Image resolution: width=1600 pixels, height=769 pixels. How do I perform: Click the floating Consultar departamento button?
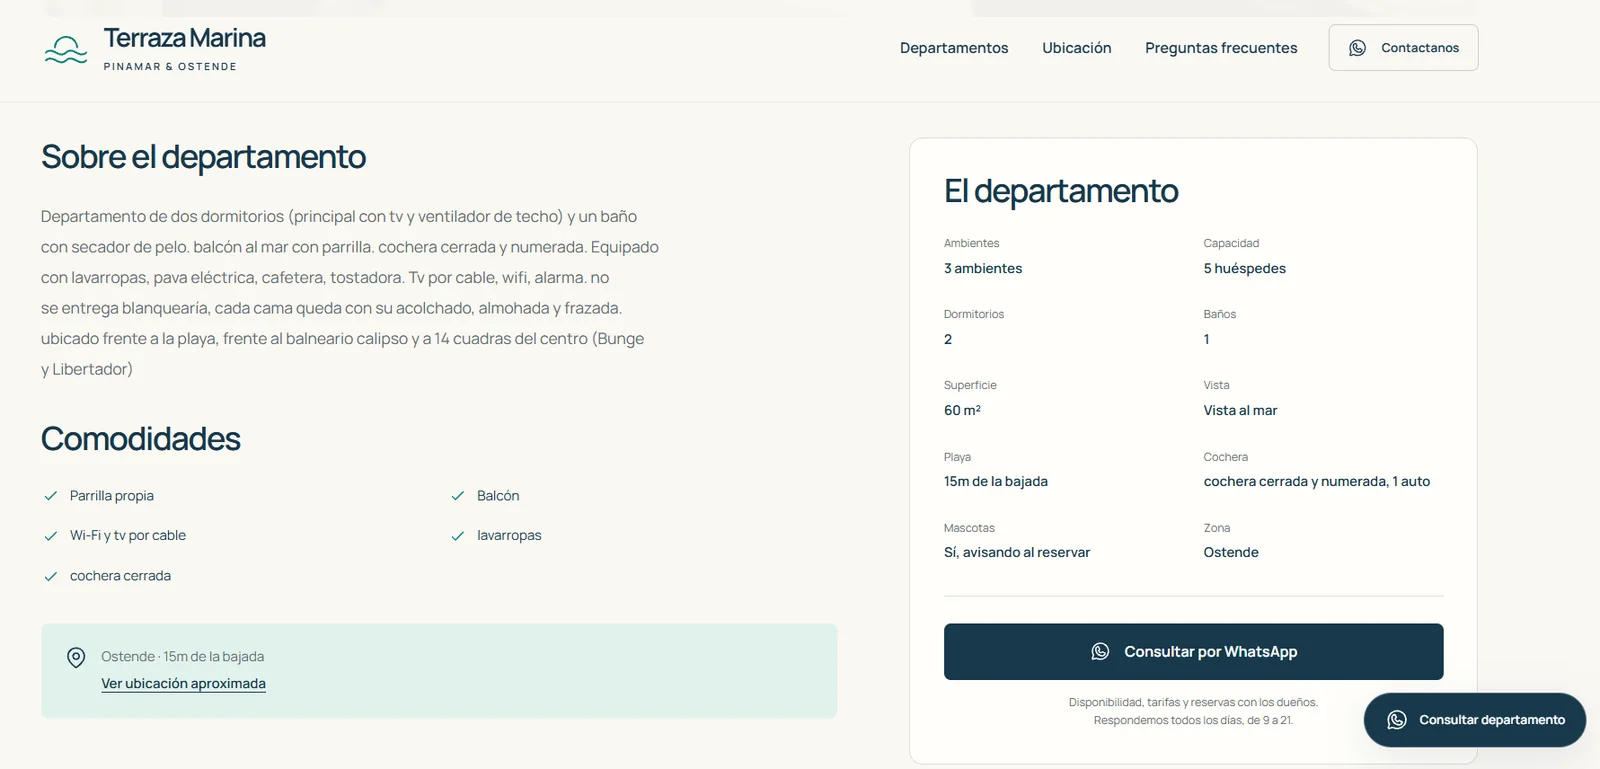1475,720
